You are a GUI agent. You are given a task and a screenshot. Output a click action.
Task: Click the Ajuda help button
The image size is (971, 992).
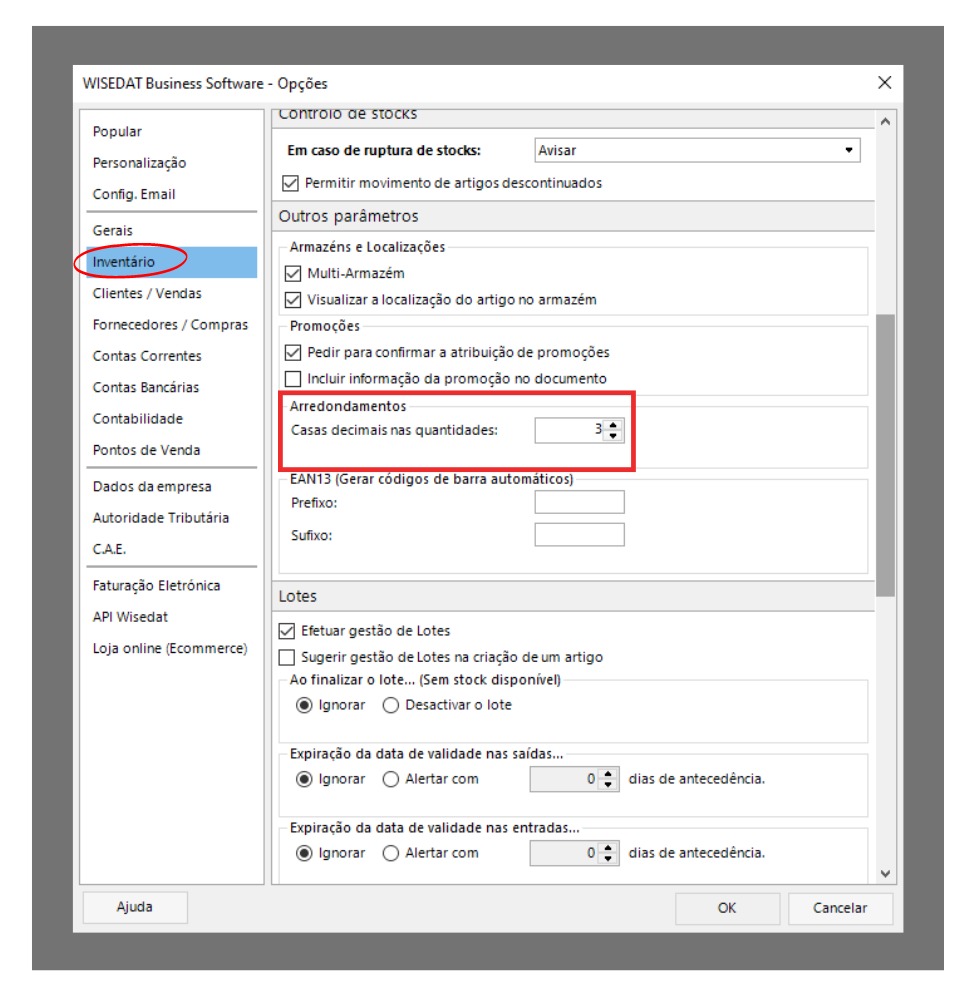pos(135,907)
